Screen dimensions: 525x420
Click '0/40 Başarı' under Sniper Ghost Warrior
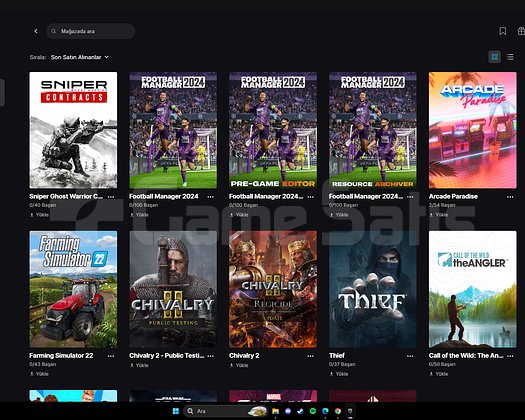click(43, 205)
